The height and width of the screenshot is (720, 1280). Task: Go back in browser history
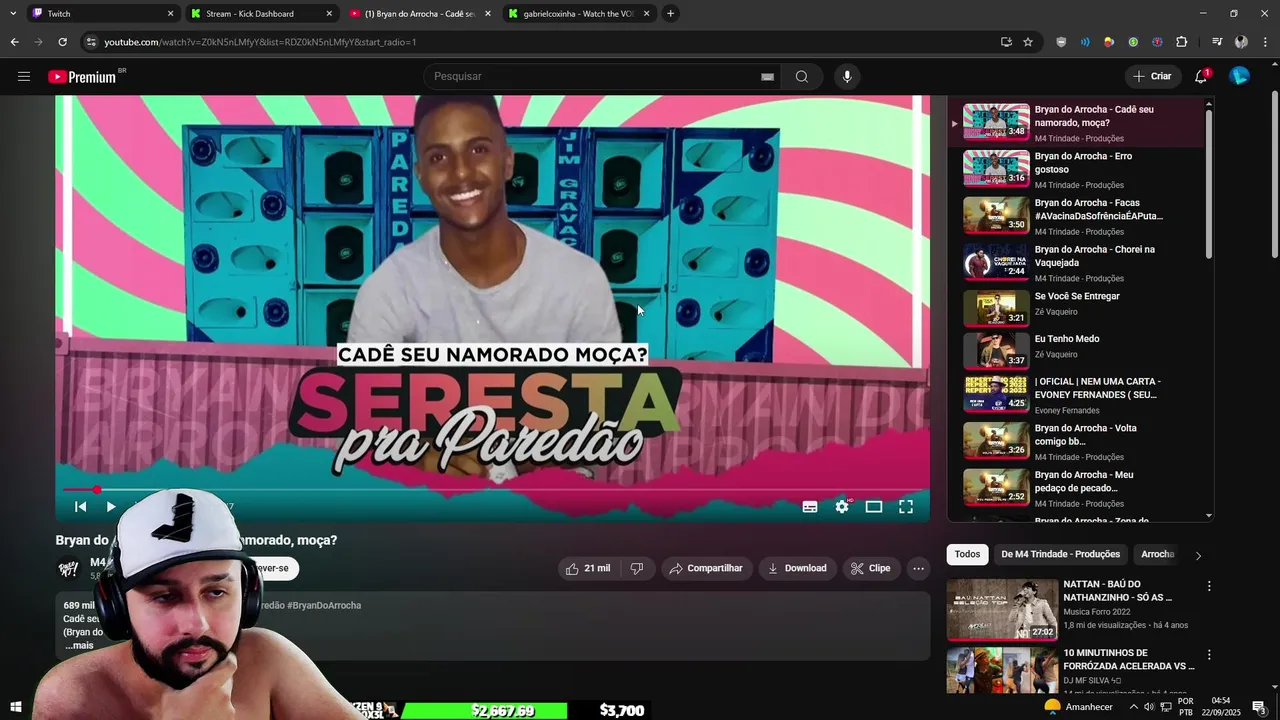coord(14,42)
